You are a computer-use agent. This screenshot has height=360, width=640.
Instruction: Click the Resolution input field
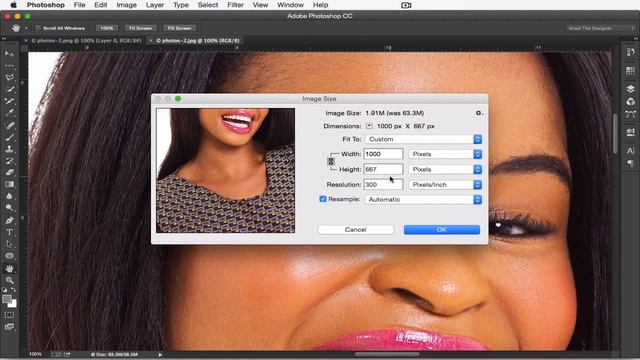[x=383, y=185]
